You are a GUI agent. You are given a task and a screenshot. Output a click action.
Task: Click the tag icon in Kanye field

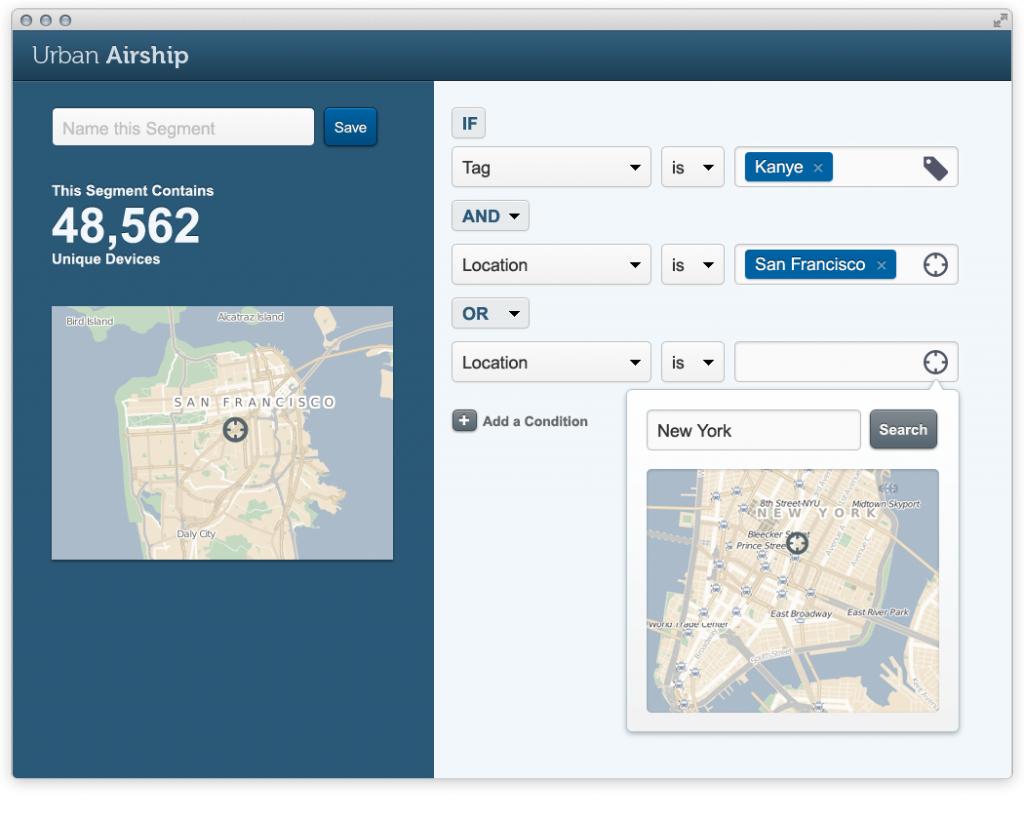(935, 168)
